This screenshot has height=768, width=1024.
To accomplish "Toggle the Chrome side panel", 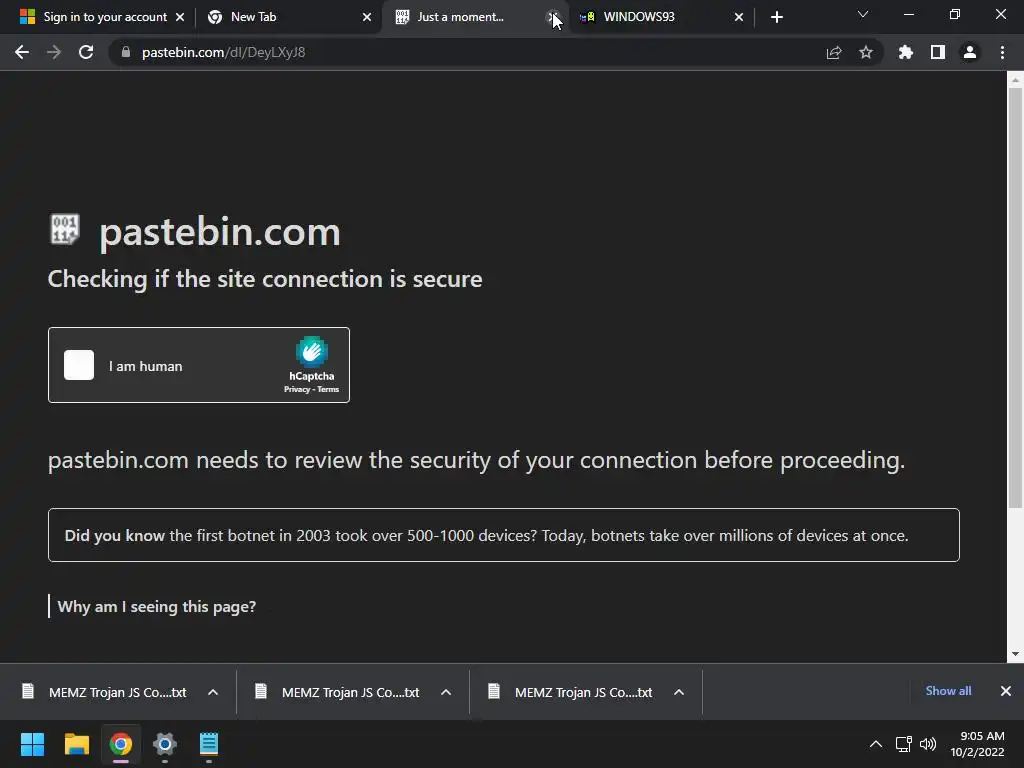I will click(x=938, y=52).
